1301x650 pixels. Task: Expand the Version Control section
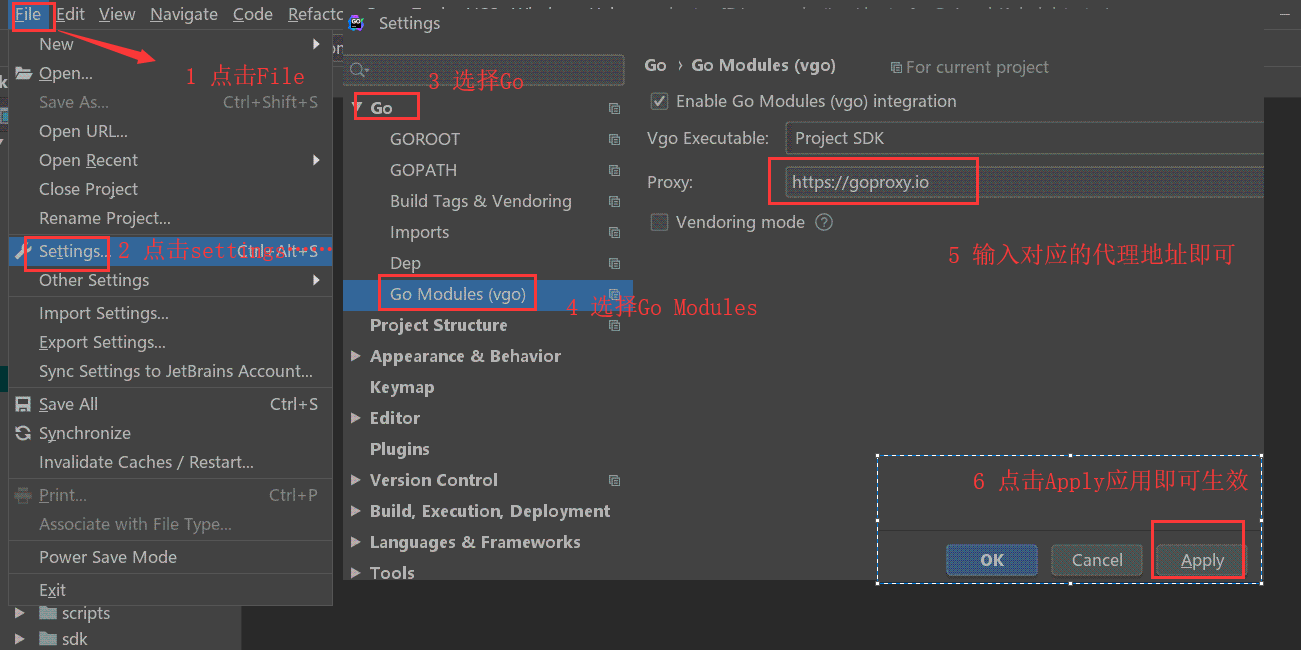[x=356, y=480]
